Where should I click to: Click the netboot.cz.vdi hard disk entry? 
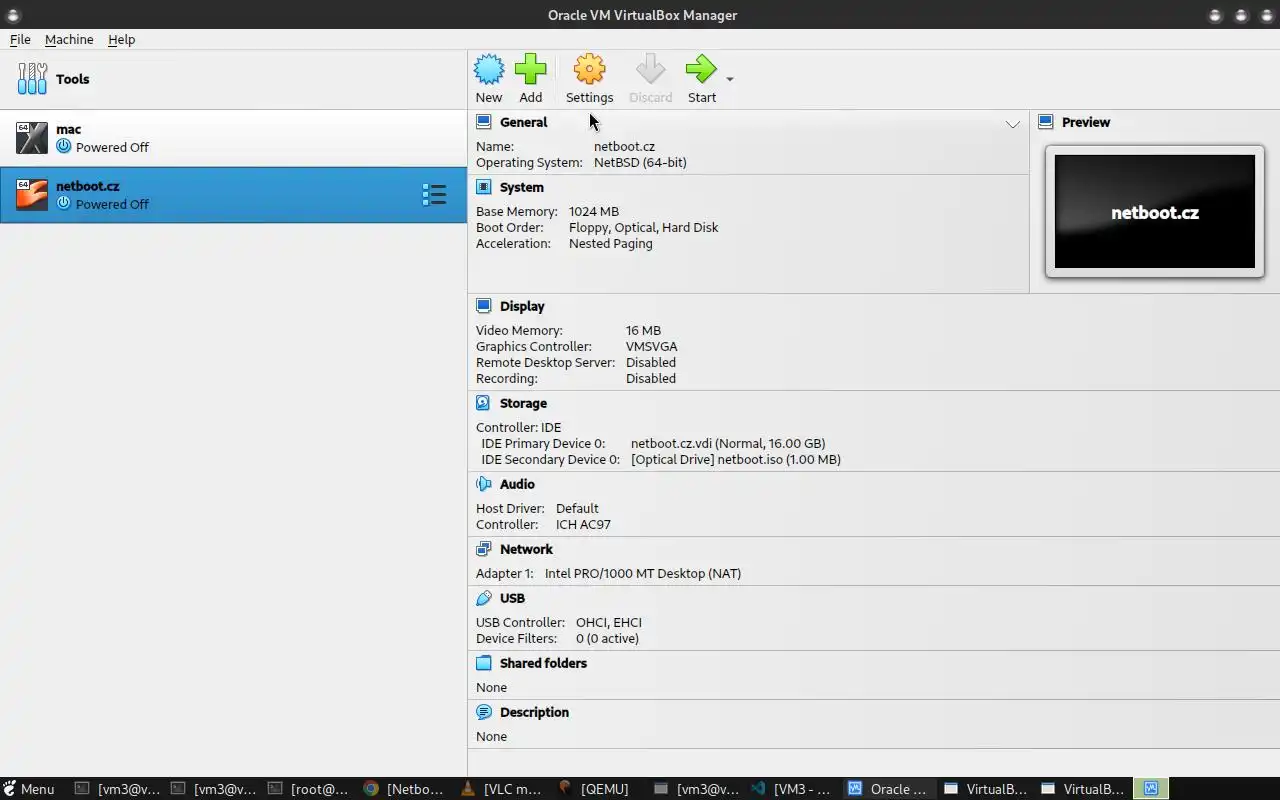pos(728,443)
